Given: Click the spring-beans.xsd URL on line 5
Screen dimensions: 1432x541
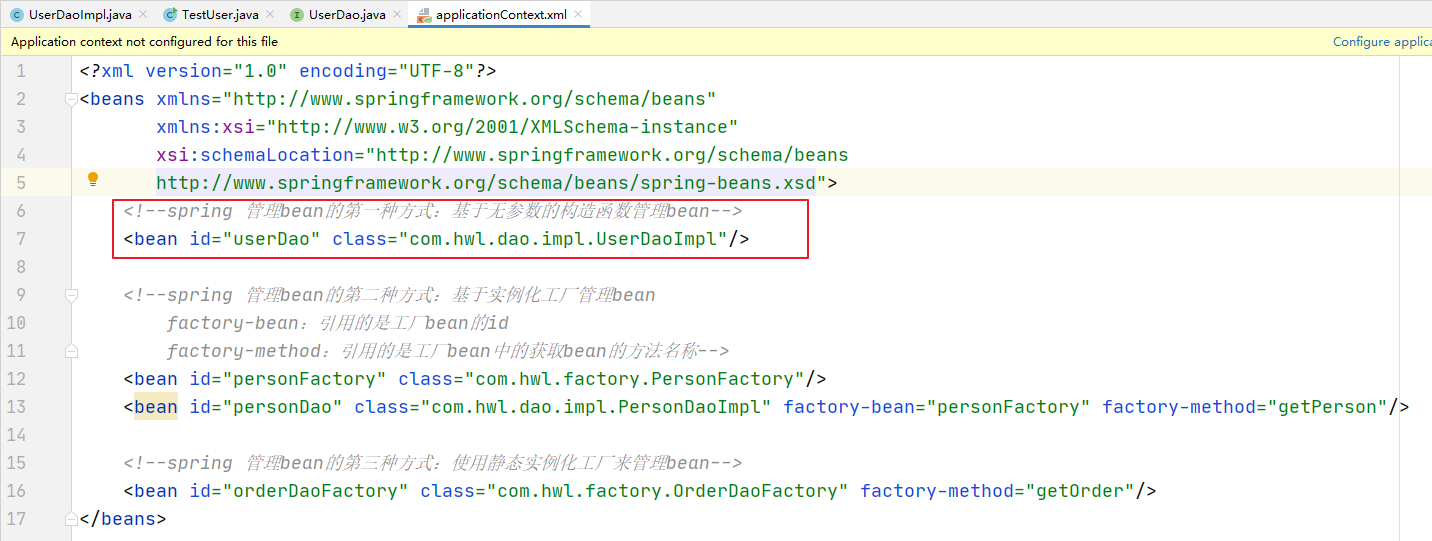Looking at the screenshot, I should [x=488, y=183].
